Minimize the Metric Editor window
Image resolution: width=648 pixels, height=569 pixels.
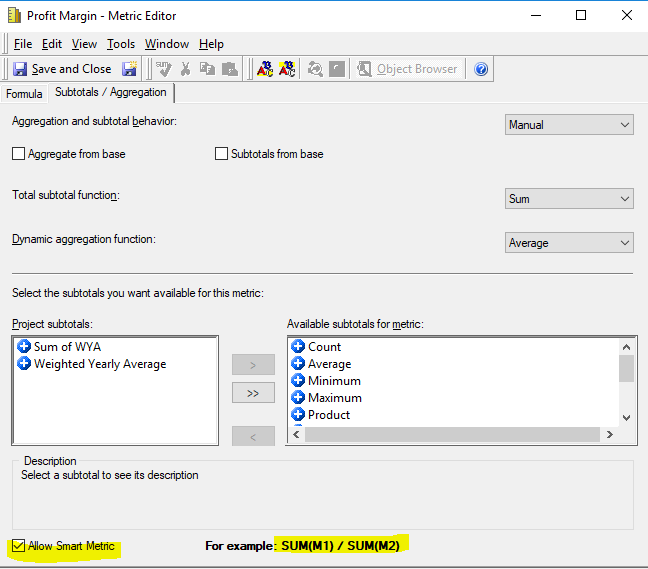[536, 15]
